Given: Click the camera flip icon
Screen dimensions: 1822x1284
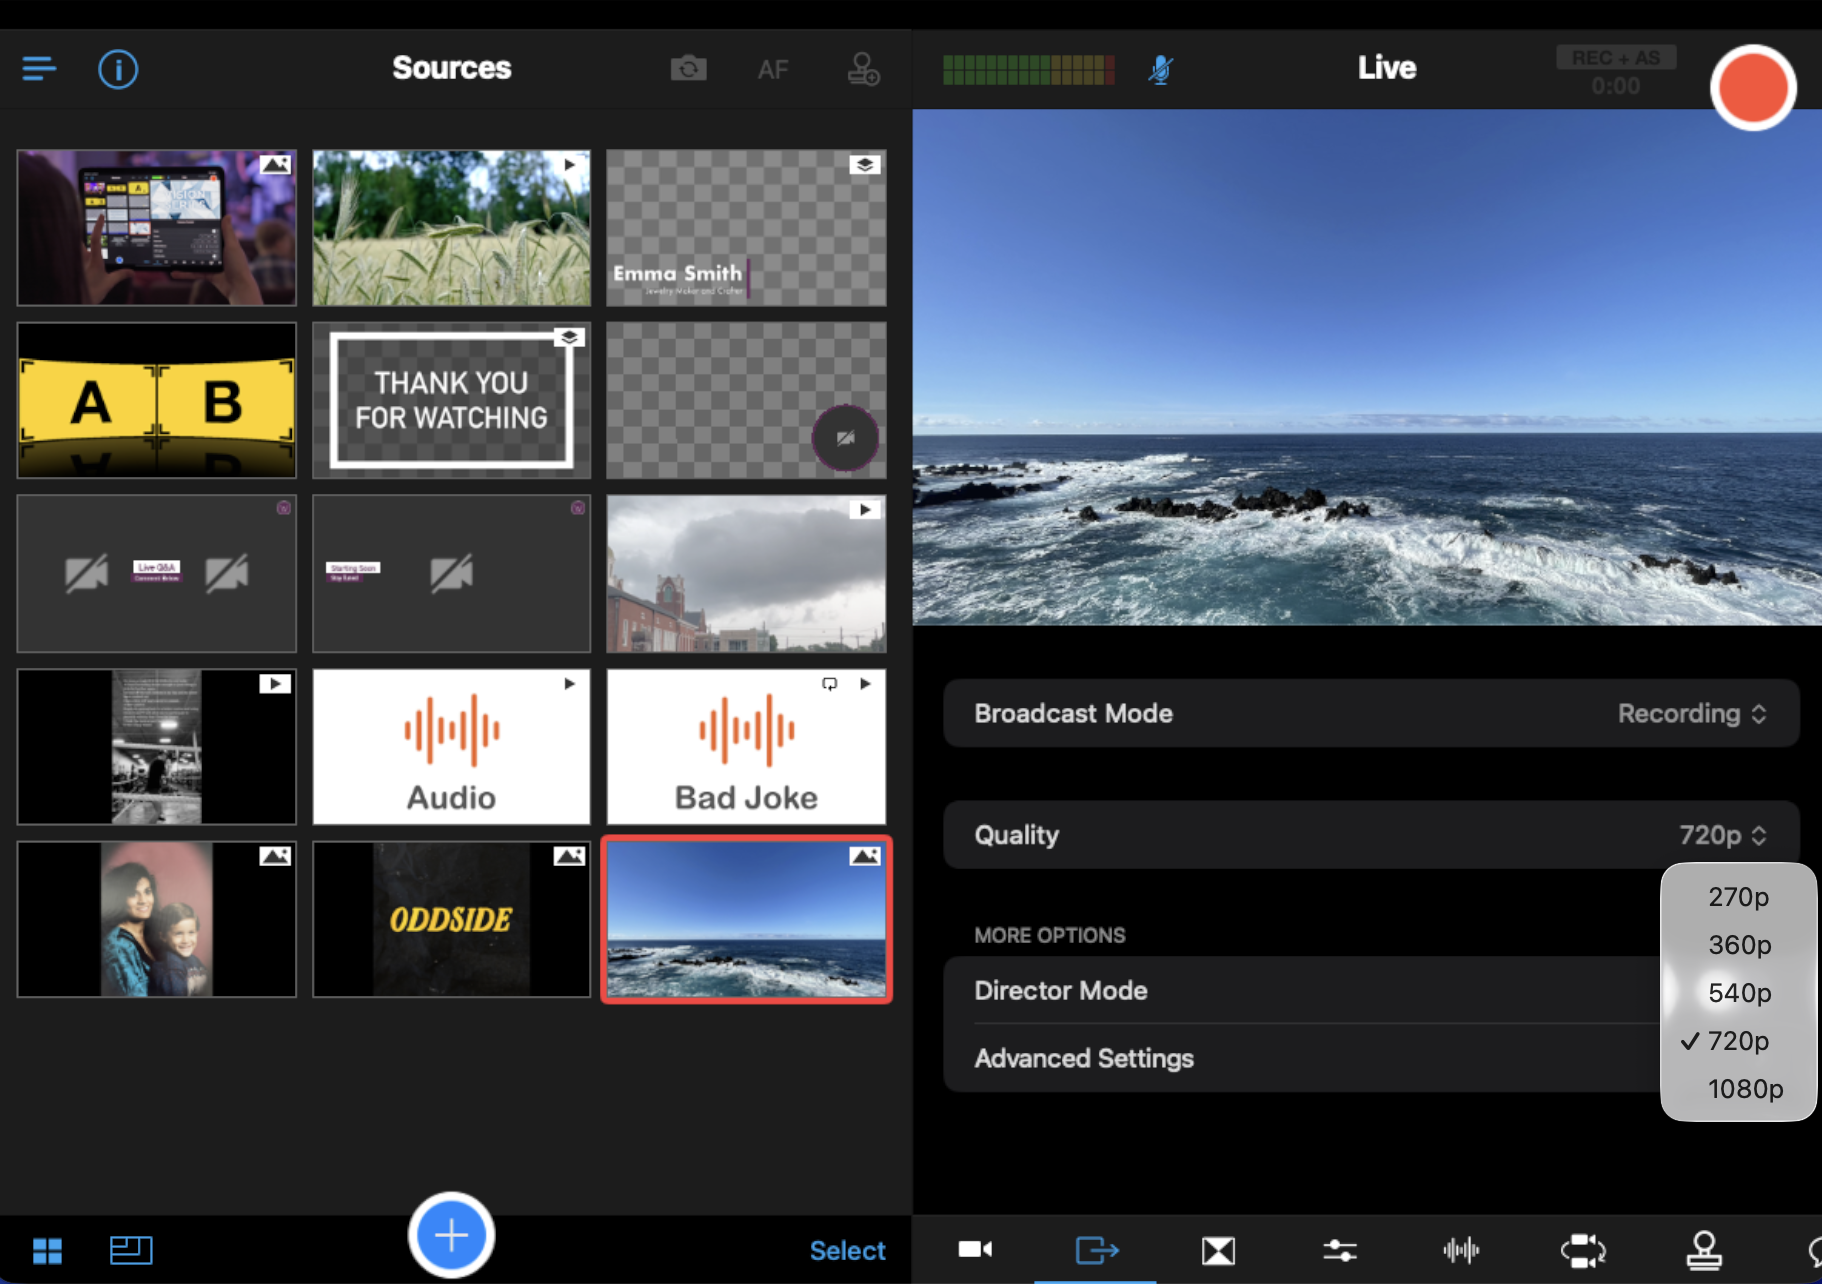Looking at the screenshot, I should point(688,69).
